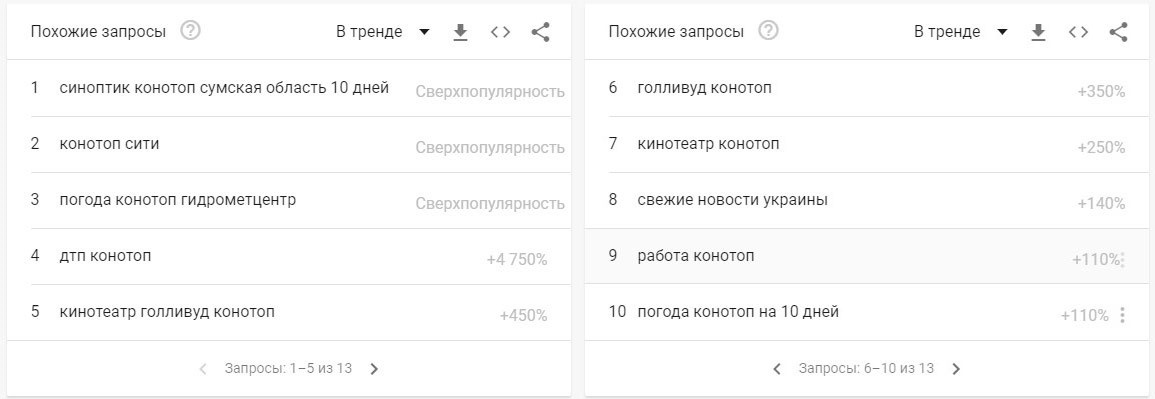
Task: Click help icon beside the right 'Похожие запросы'
Action: pos(768,32)
